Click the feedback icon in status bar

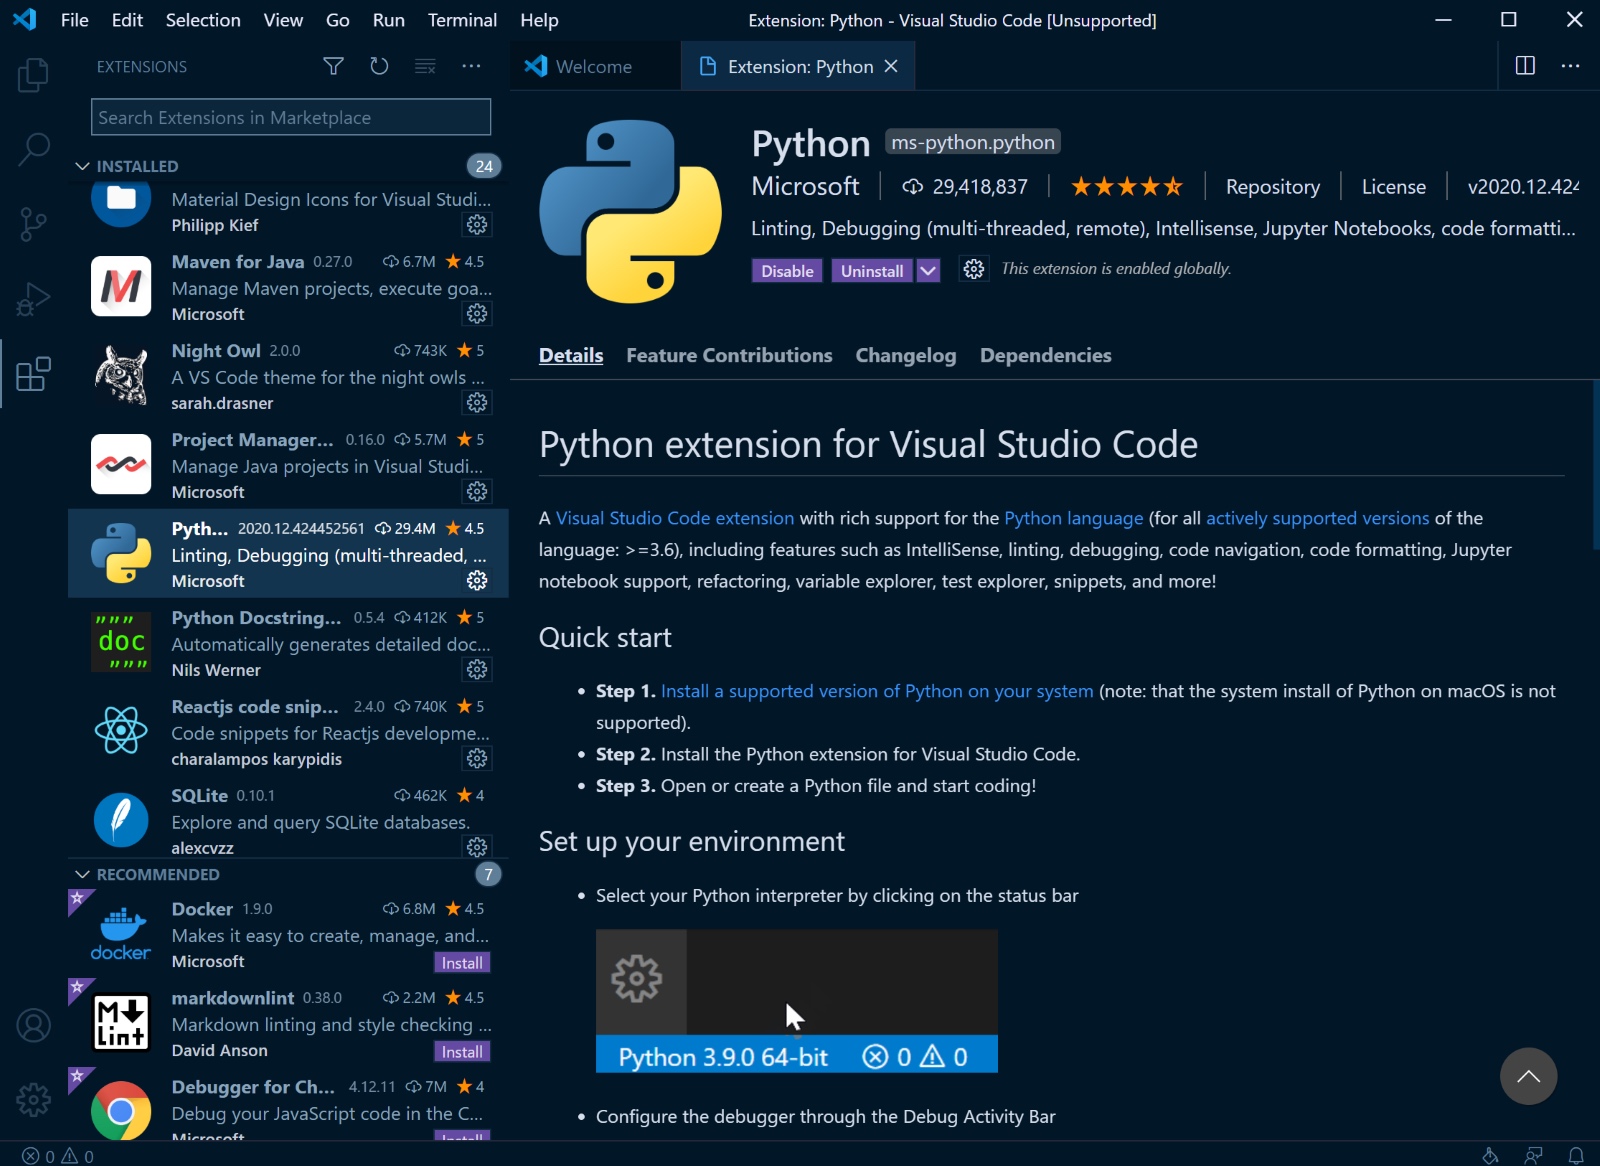[x=1533, y=1155]
